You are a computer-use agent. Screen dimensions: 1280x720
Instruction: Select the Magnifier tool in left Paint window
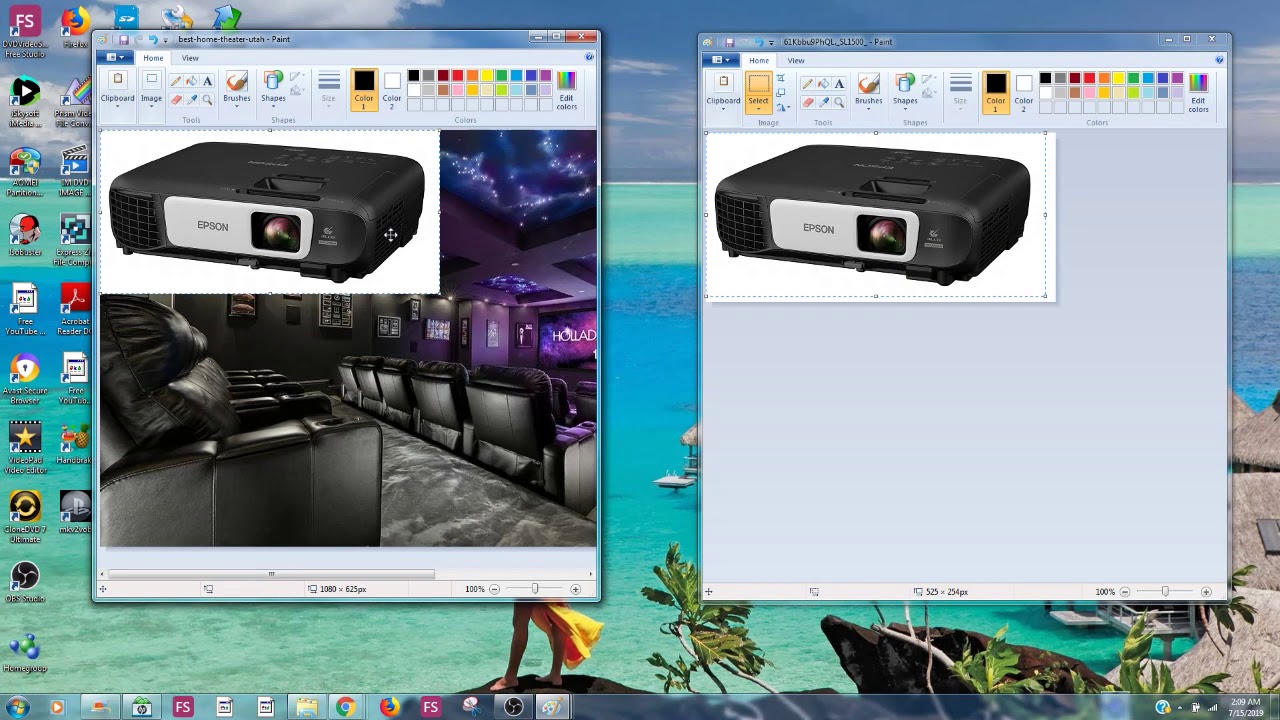click(x=207, y=99)
